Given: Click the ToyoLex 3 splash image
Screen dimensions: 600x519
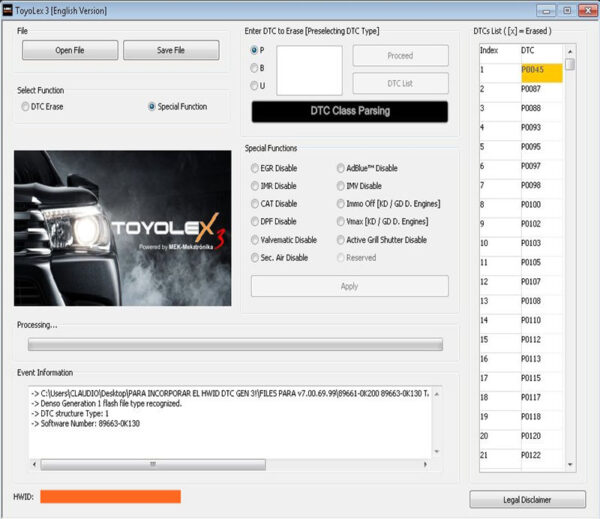Looking at the screenshot, I should point(122,228).
